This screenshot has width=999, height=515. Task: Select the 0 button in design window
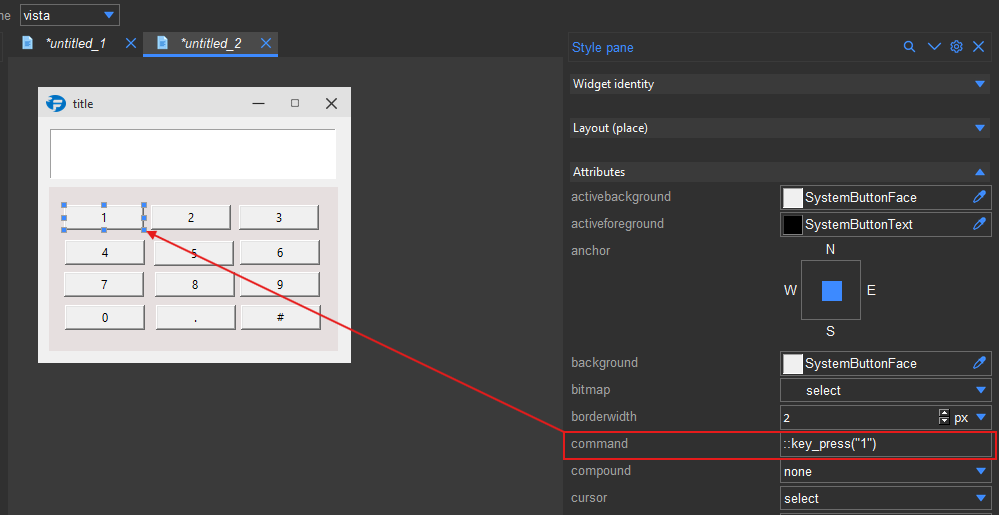tap(105, 317)
